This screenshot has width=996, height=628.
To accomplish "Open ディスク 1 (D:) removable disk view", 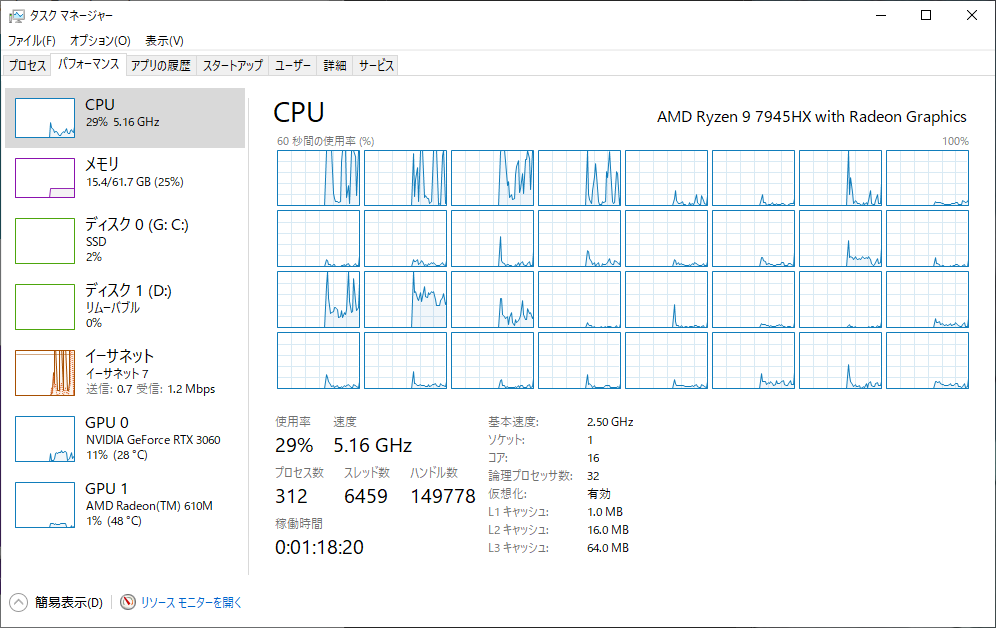I will point(125,307).
